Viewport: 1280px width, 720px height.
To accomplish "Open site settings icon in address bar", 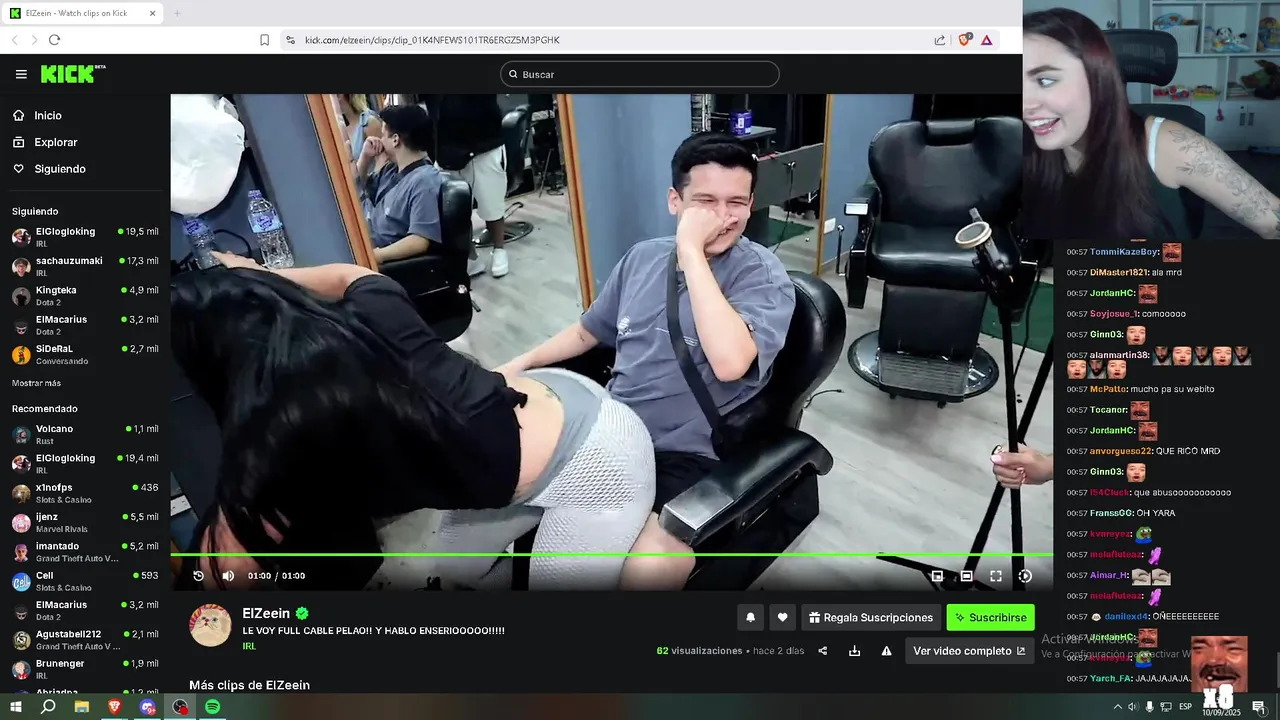I will coord(290,40).
